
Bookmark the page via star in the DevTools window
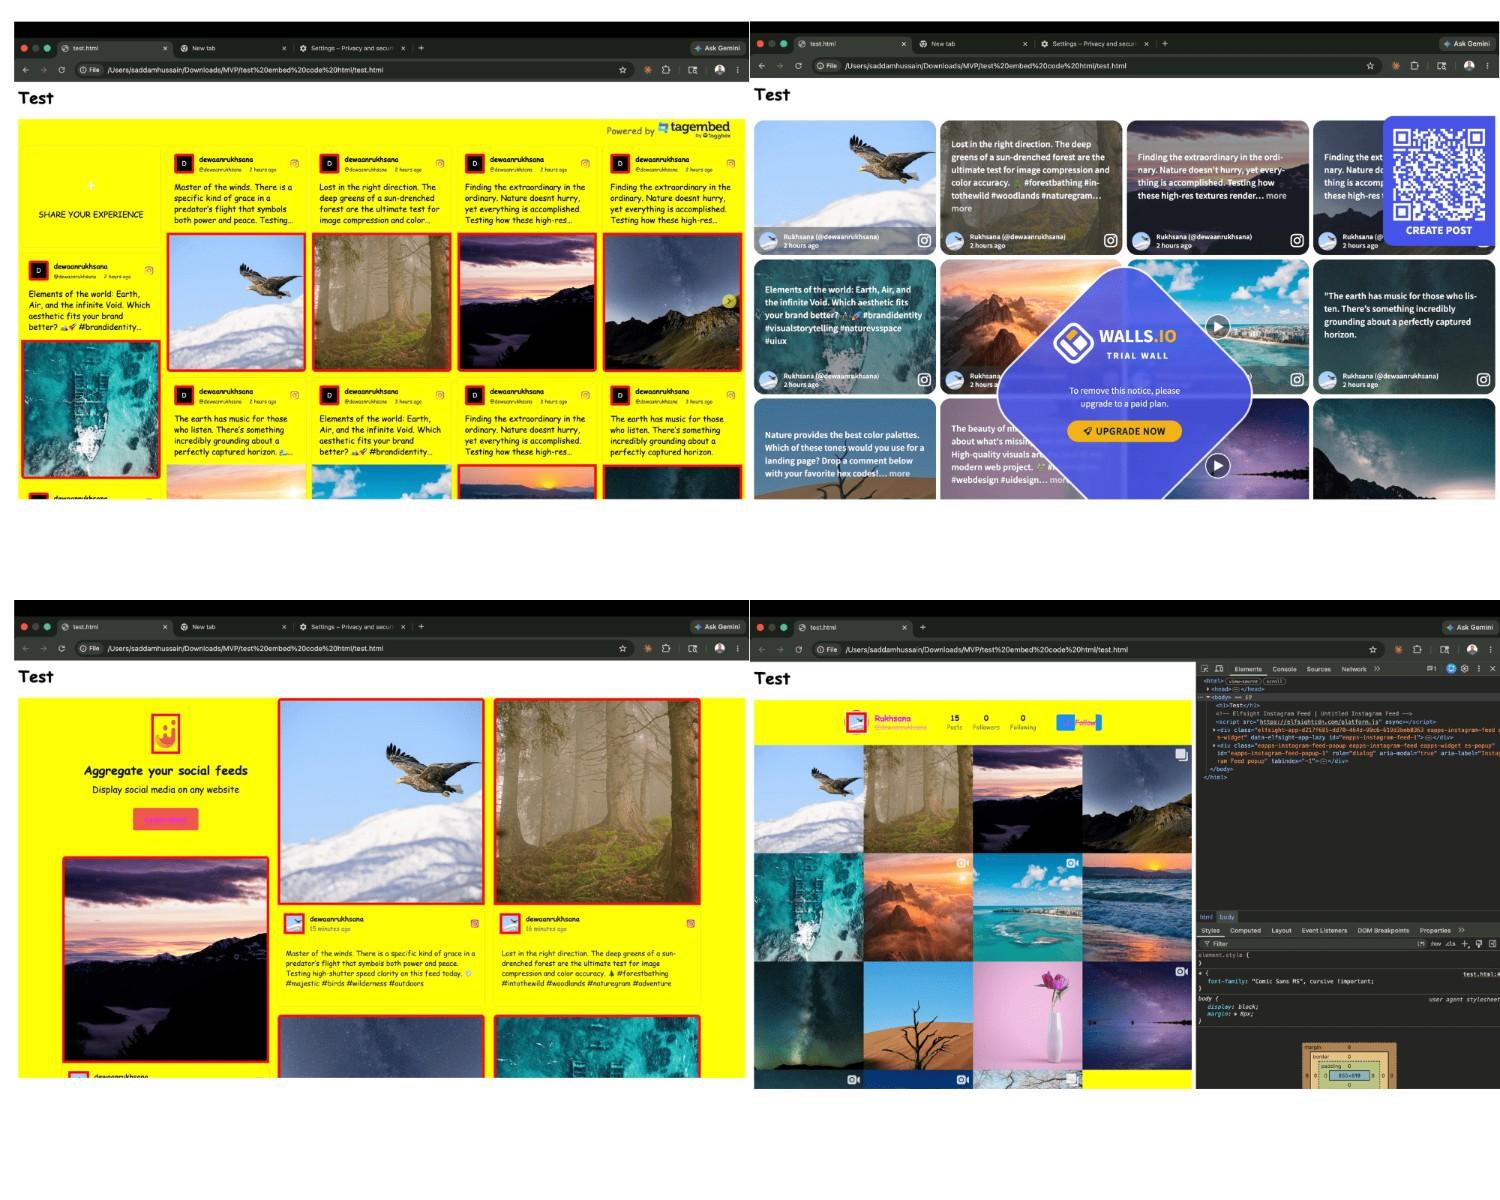1373,649
